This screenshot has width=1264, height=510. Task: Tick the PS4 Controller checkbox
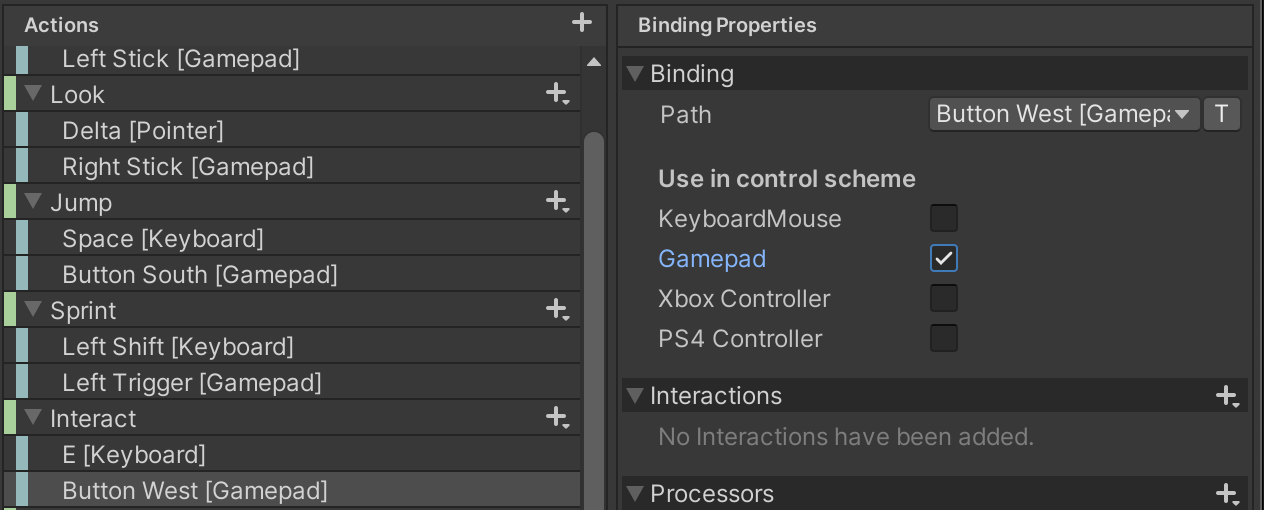click(943, 339)
